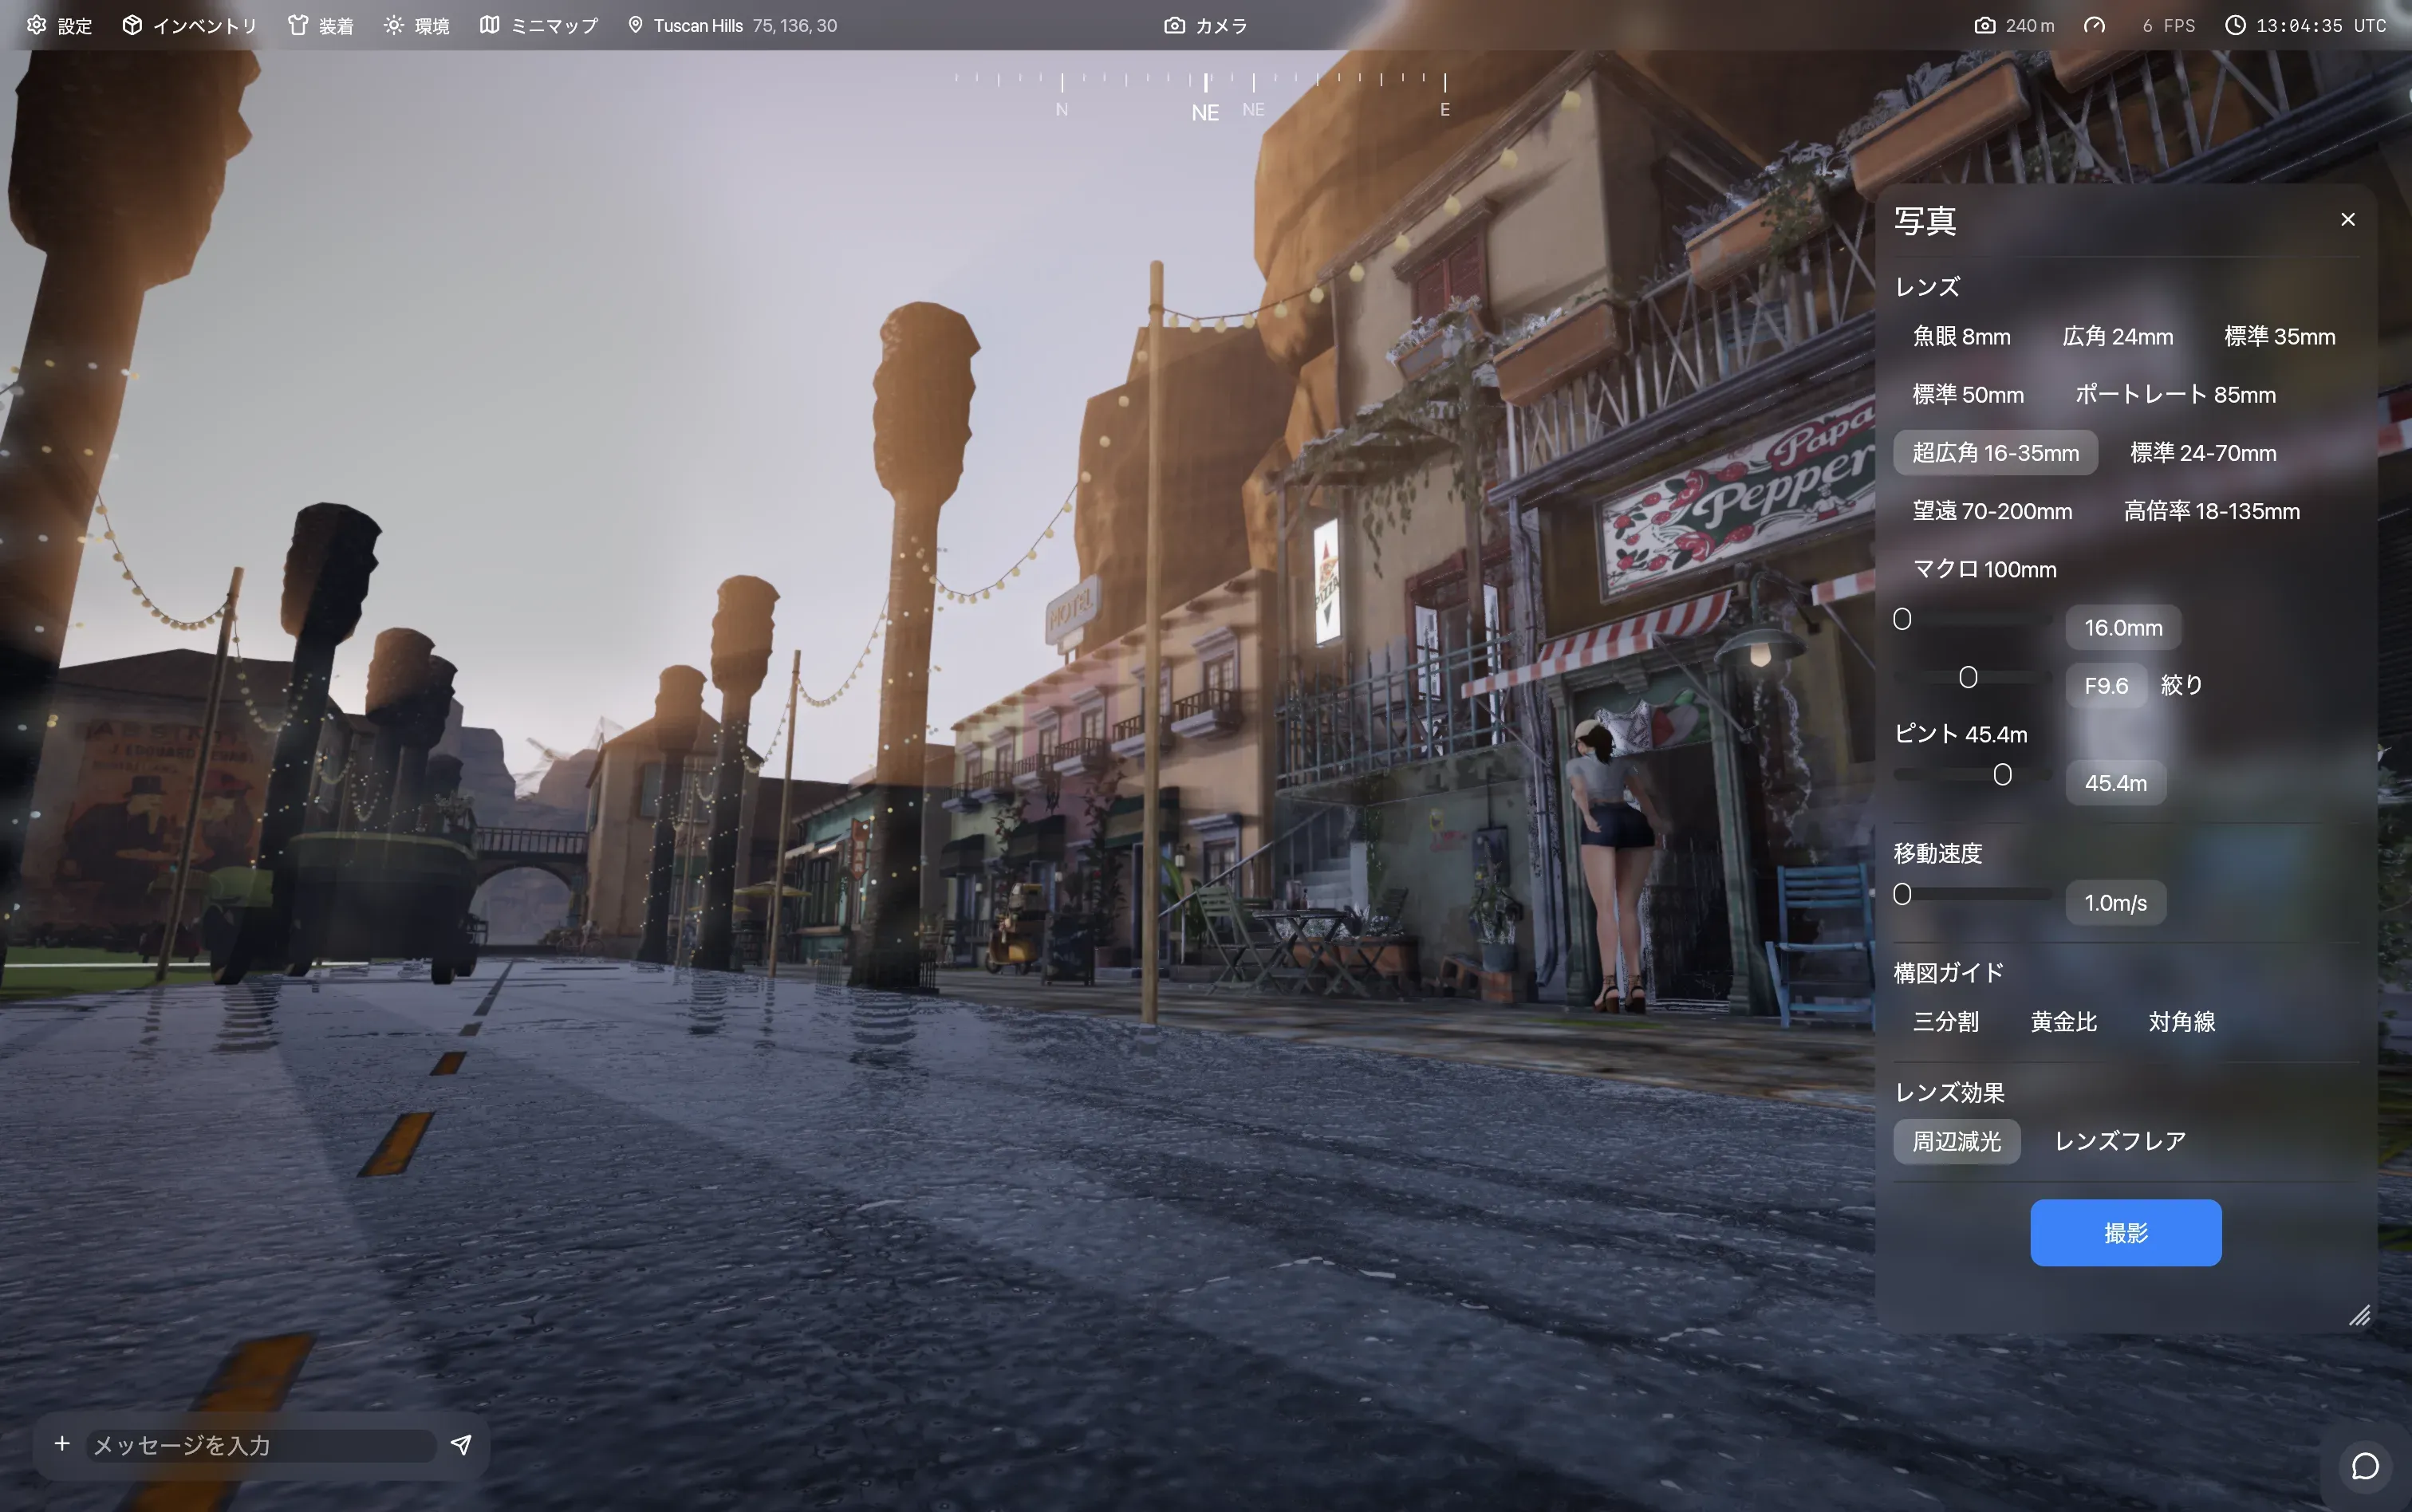
Task: Open the ミニマップ map icon
Action: (489, 25)
